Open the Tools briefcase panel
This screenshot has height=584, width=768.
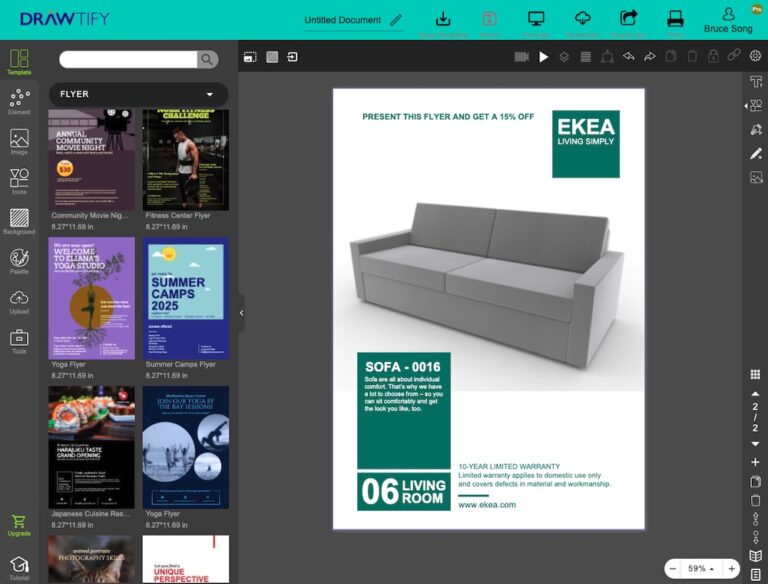pos(19,341)
